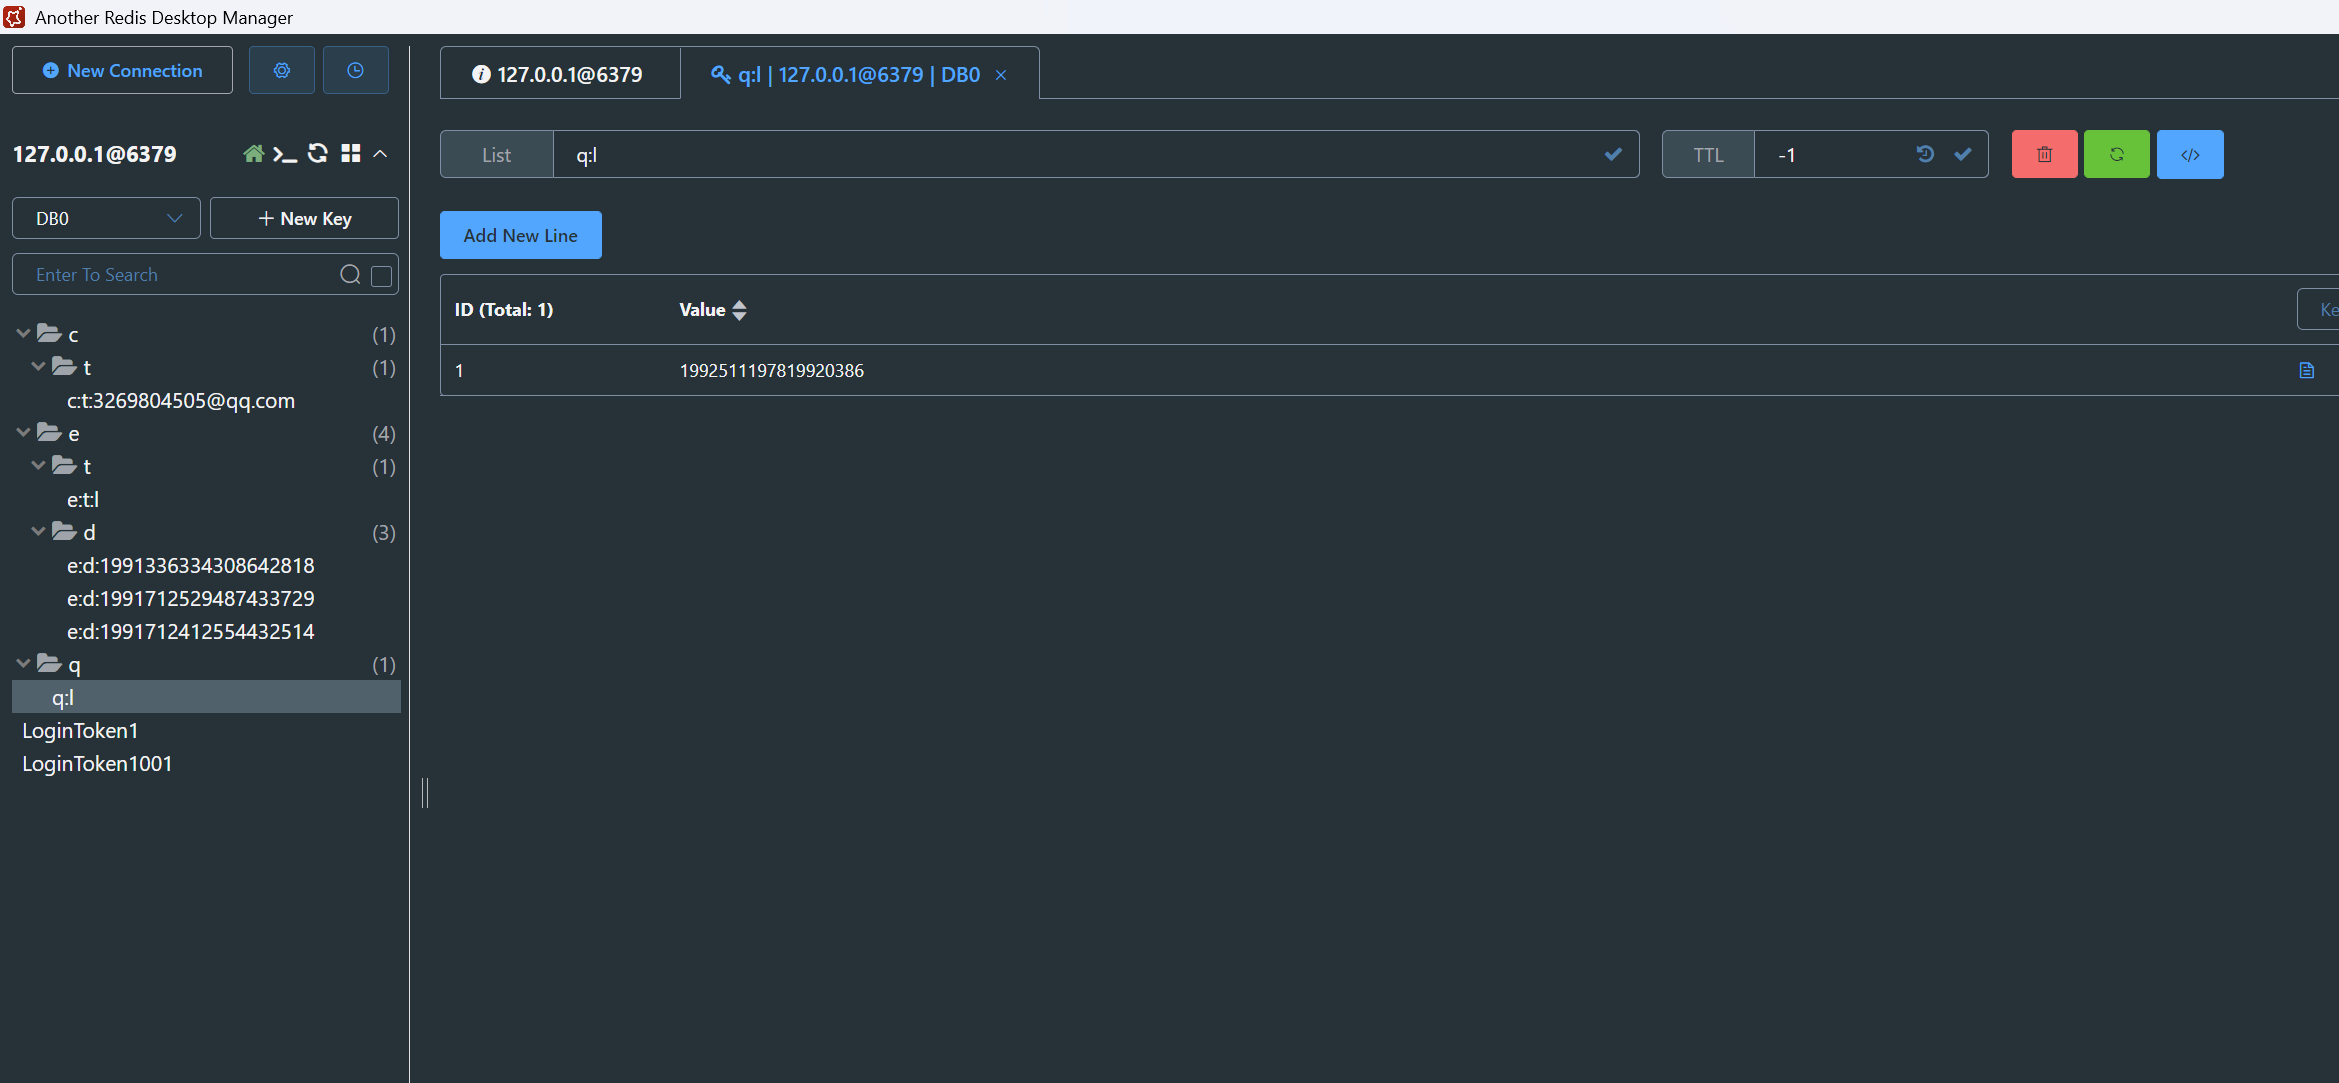Click the Add New Line button

point(520,236)
